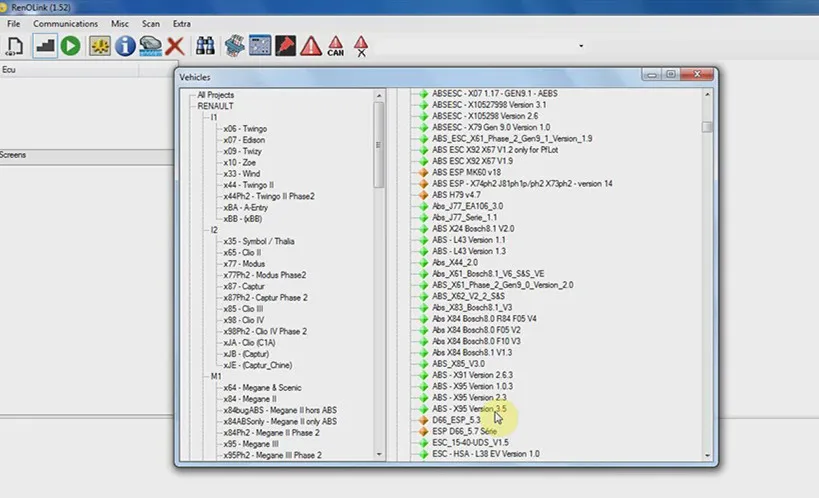This screenshot has height=498, width=819.
Task: Click the red pin on black icon
Action: click(285, 46)
